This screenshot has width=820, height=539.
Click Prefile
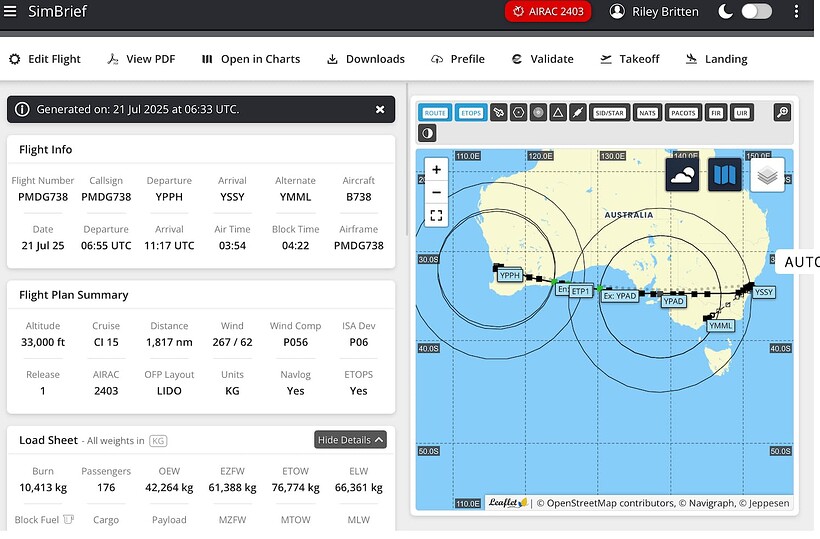pos(458,59)
